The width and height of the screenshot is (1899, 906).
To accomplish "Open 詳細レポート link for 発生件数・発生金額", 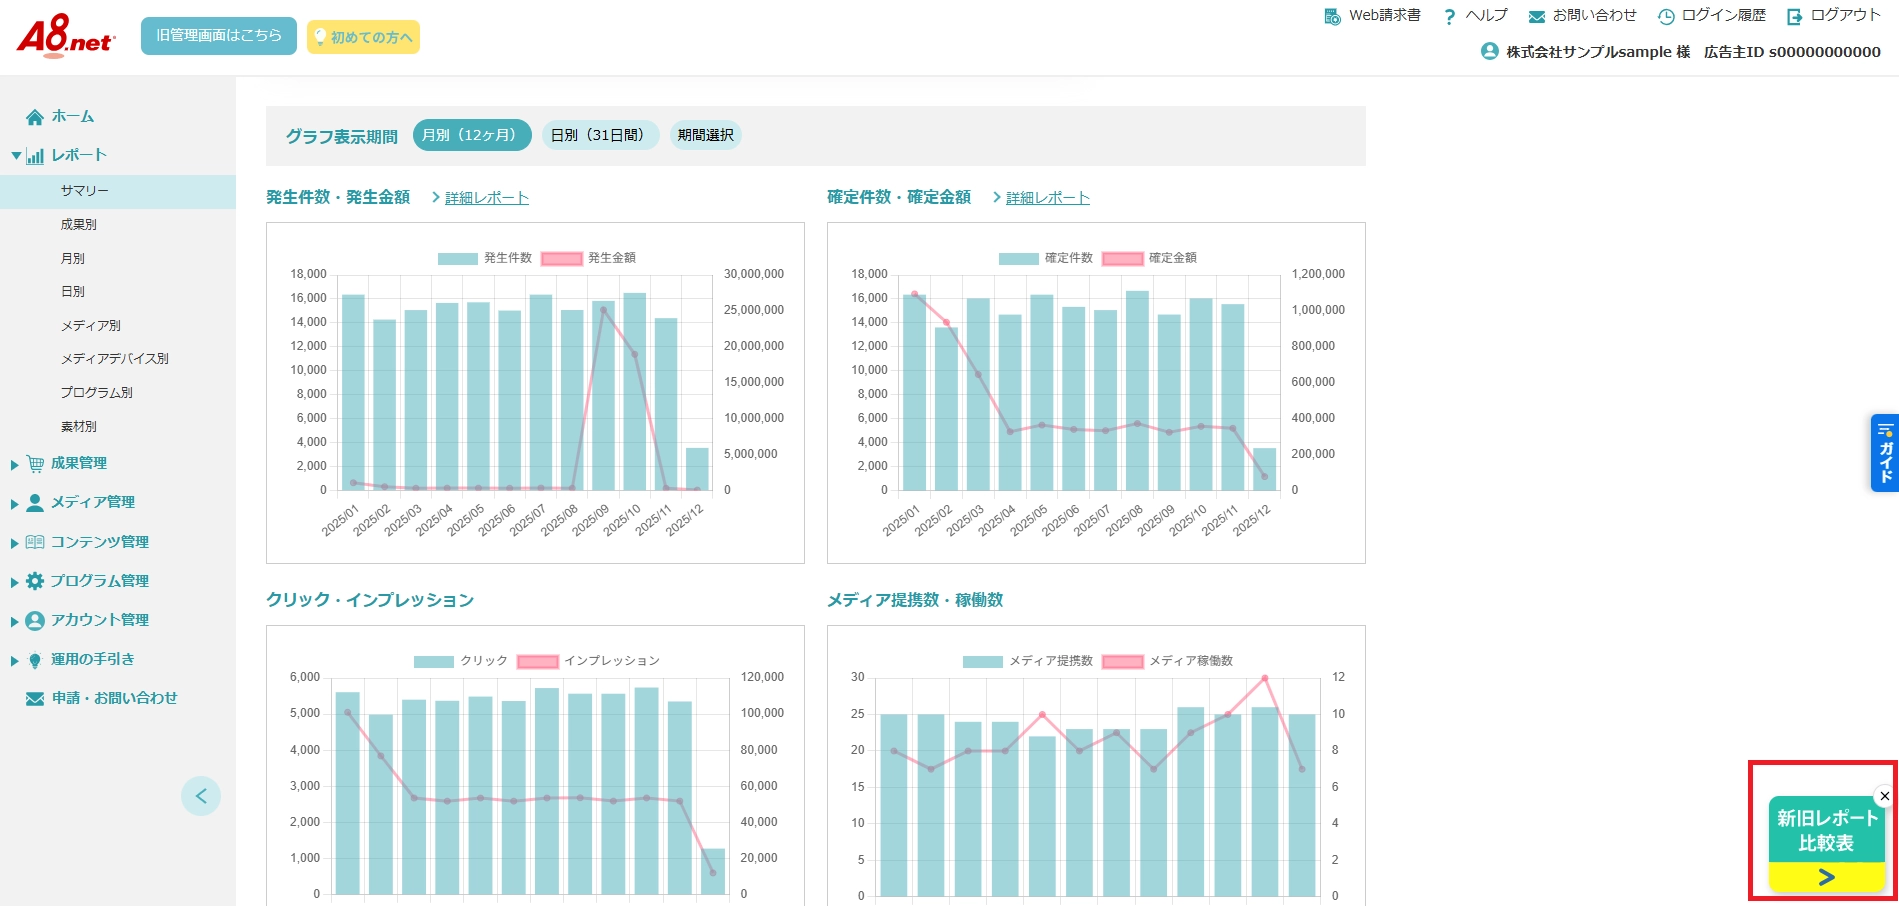I will click(x=486, y=198).
